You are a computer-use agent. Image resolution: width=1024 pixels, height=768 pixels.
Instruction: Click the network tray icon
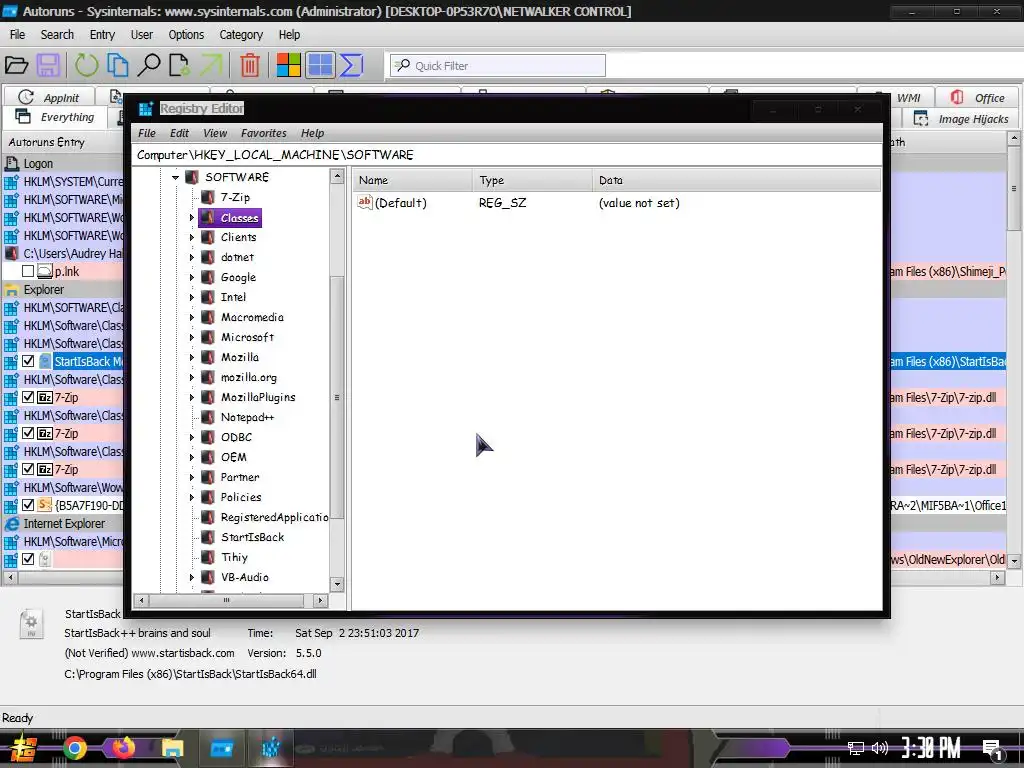tap(856, 748)
